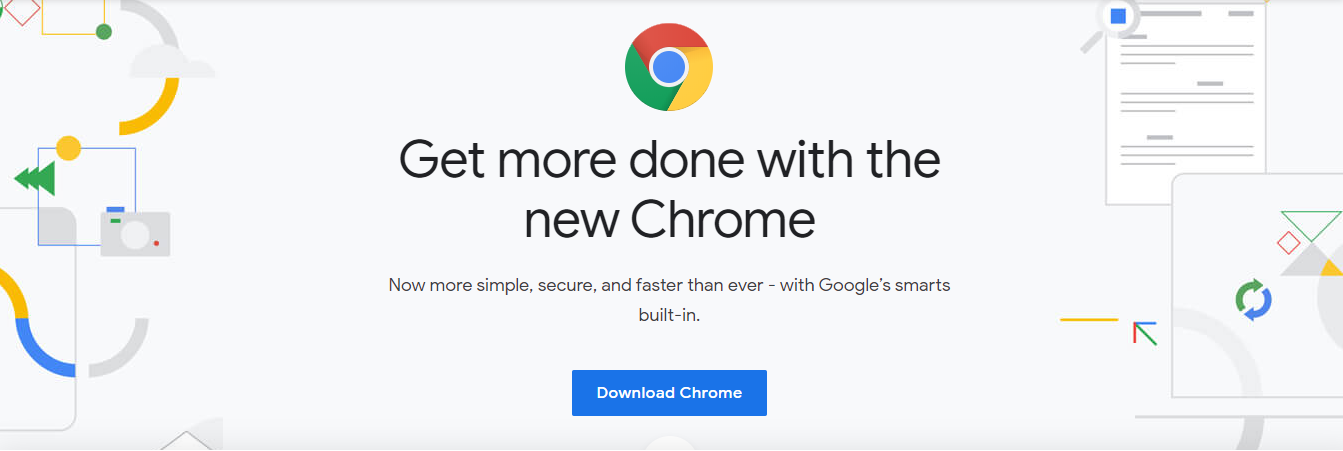Click the gray cloud shape
The image size is (1343, 451).
coord(173,61)
